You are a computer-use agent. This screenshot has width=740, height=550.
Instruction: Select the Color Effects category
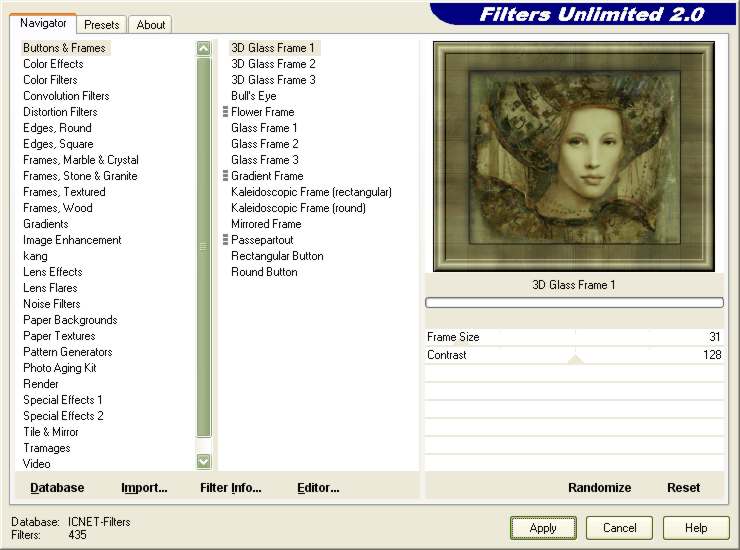(x=53, y=64)
